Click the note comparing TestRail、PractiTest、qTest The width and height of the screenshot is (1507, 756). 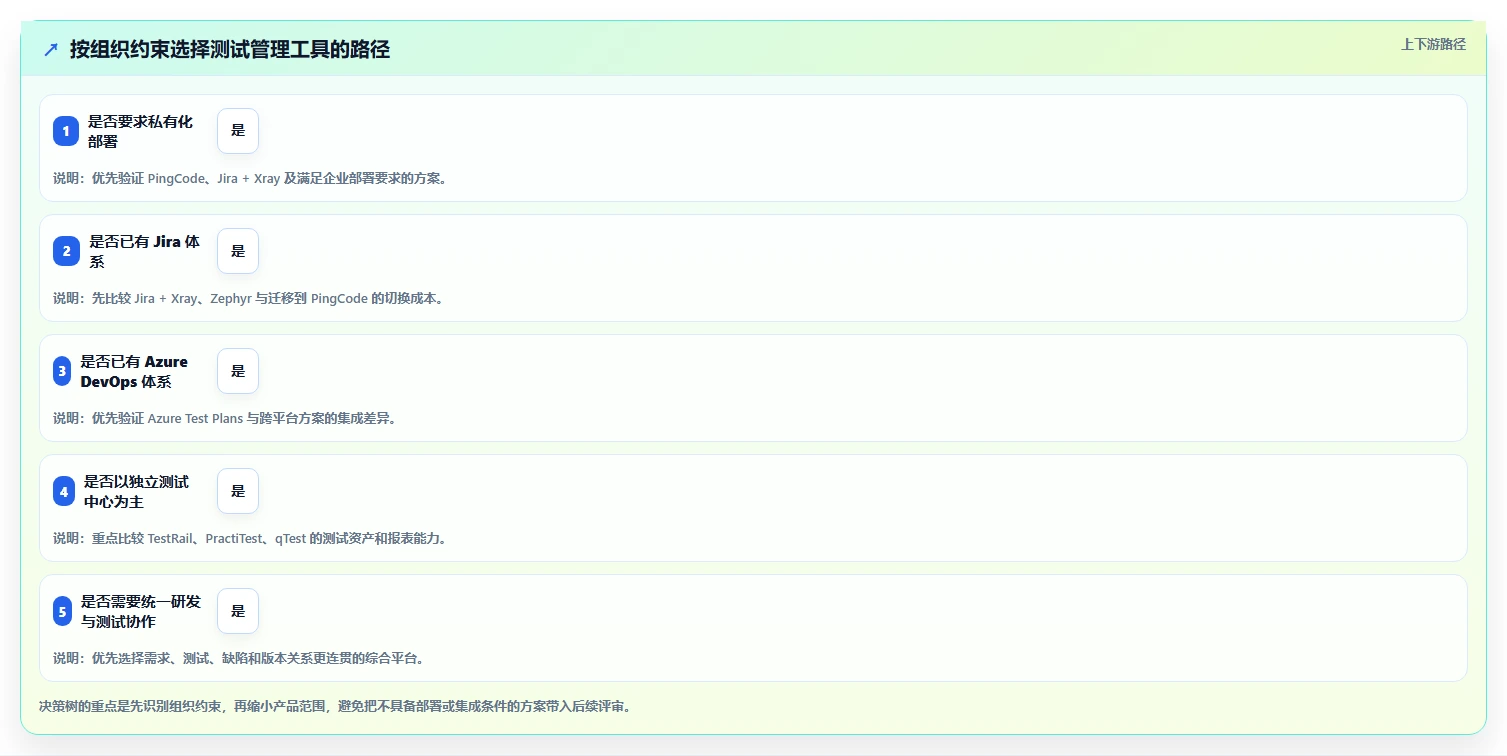click(250, 538)
